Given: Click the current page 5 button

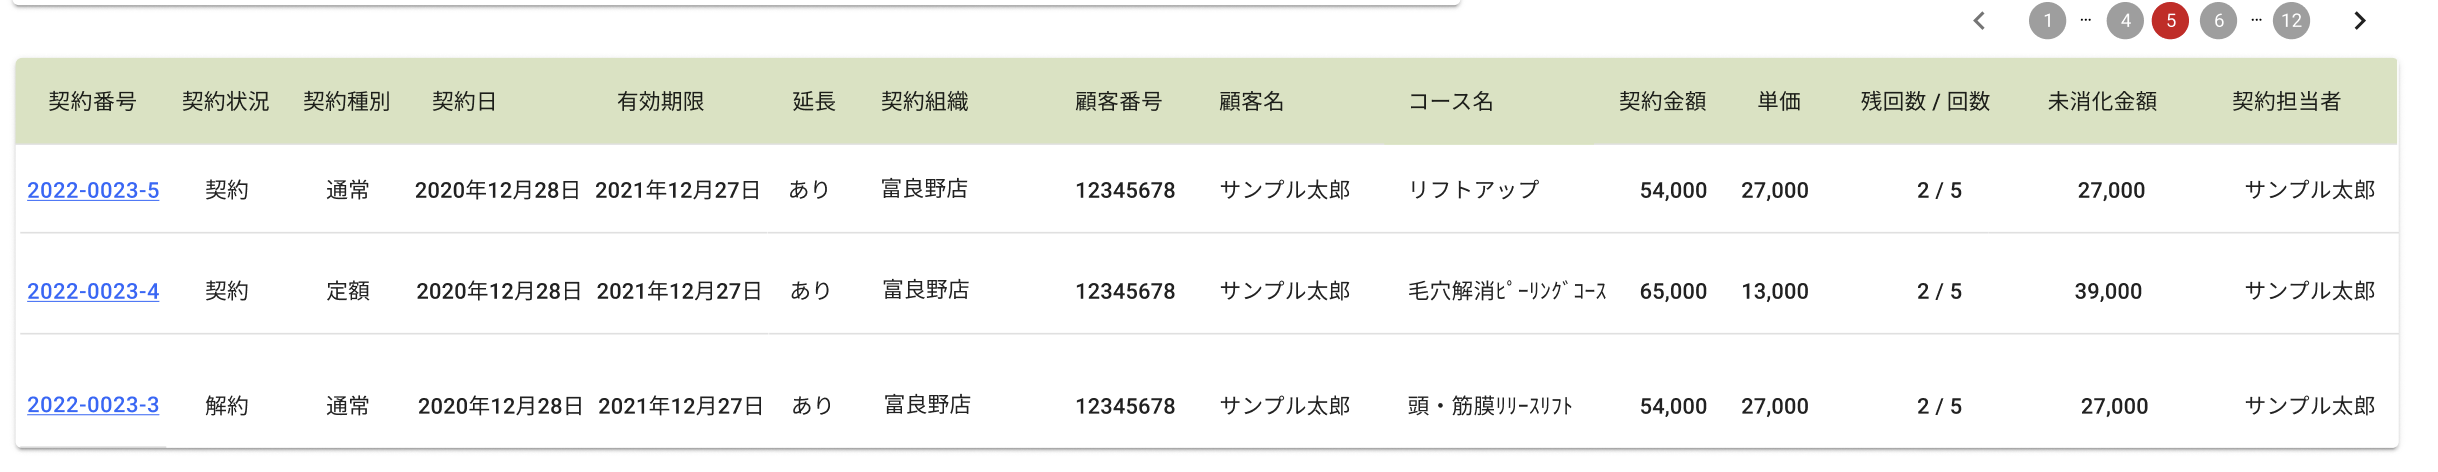Looking at the screenshot, I should click(2170, 21).
